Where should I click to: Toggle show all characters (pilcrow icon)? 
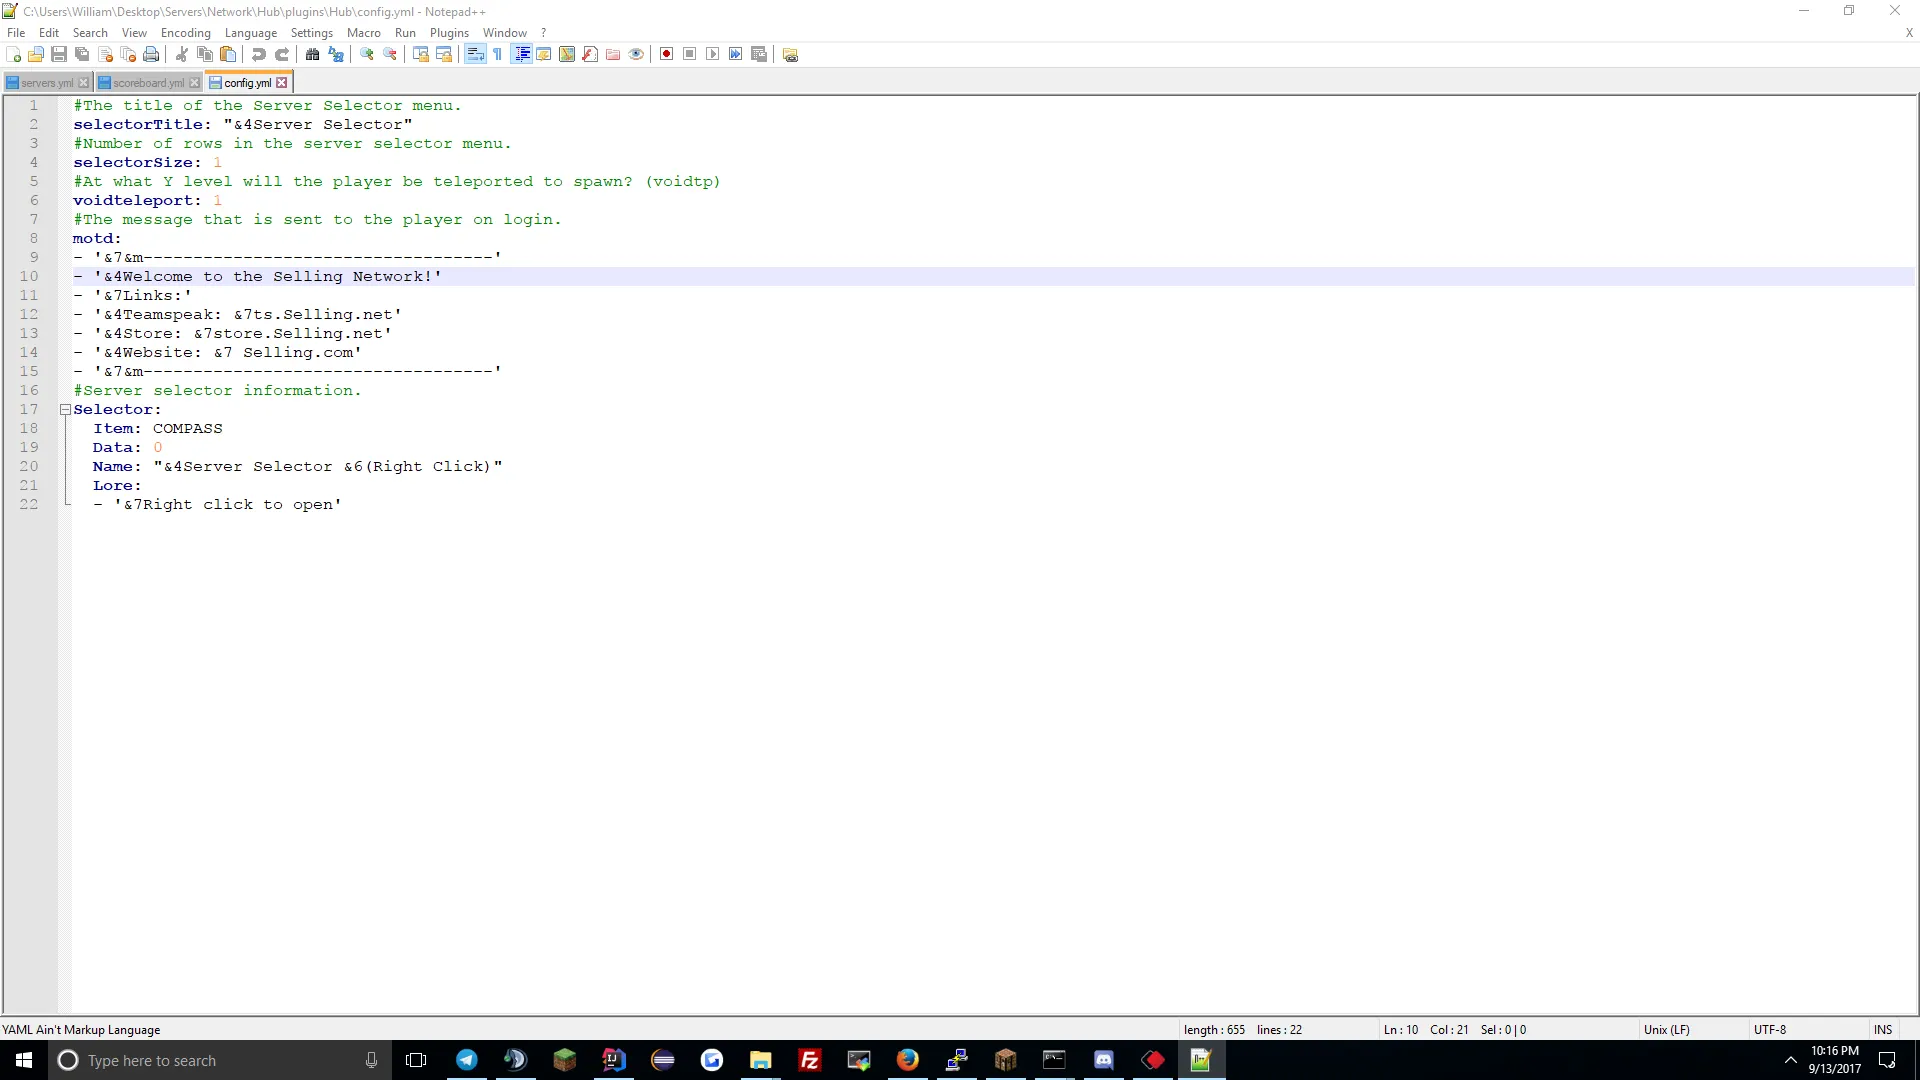coord(498,54)
